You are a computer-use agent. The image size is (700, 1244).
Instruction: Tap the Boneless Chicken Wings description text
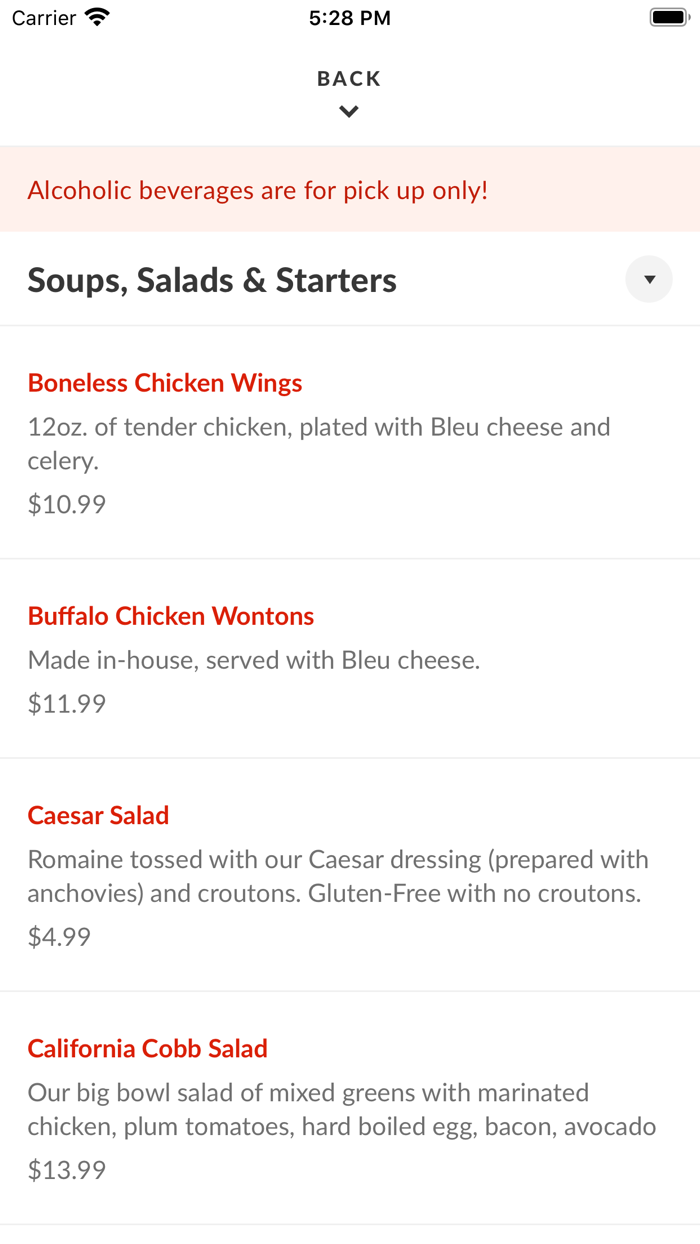coord(318,444)
